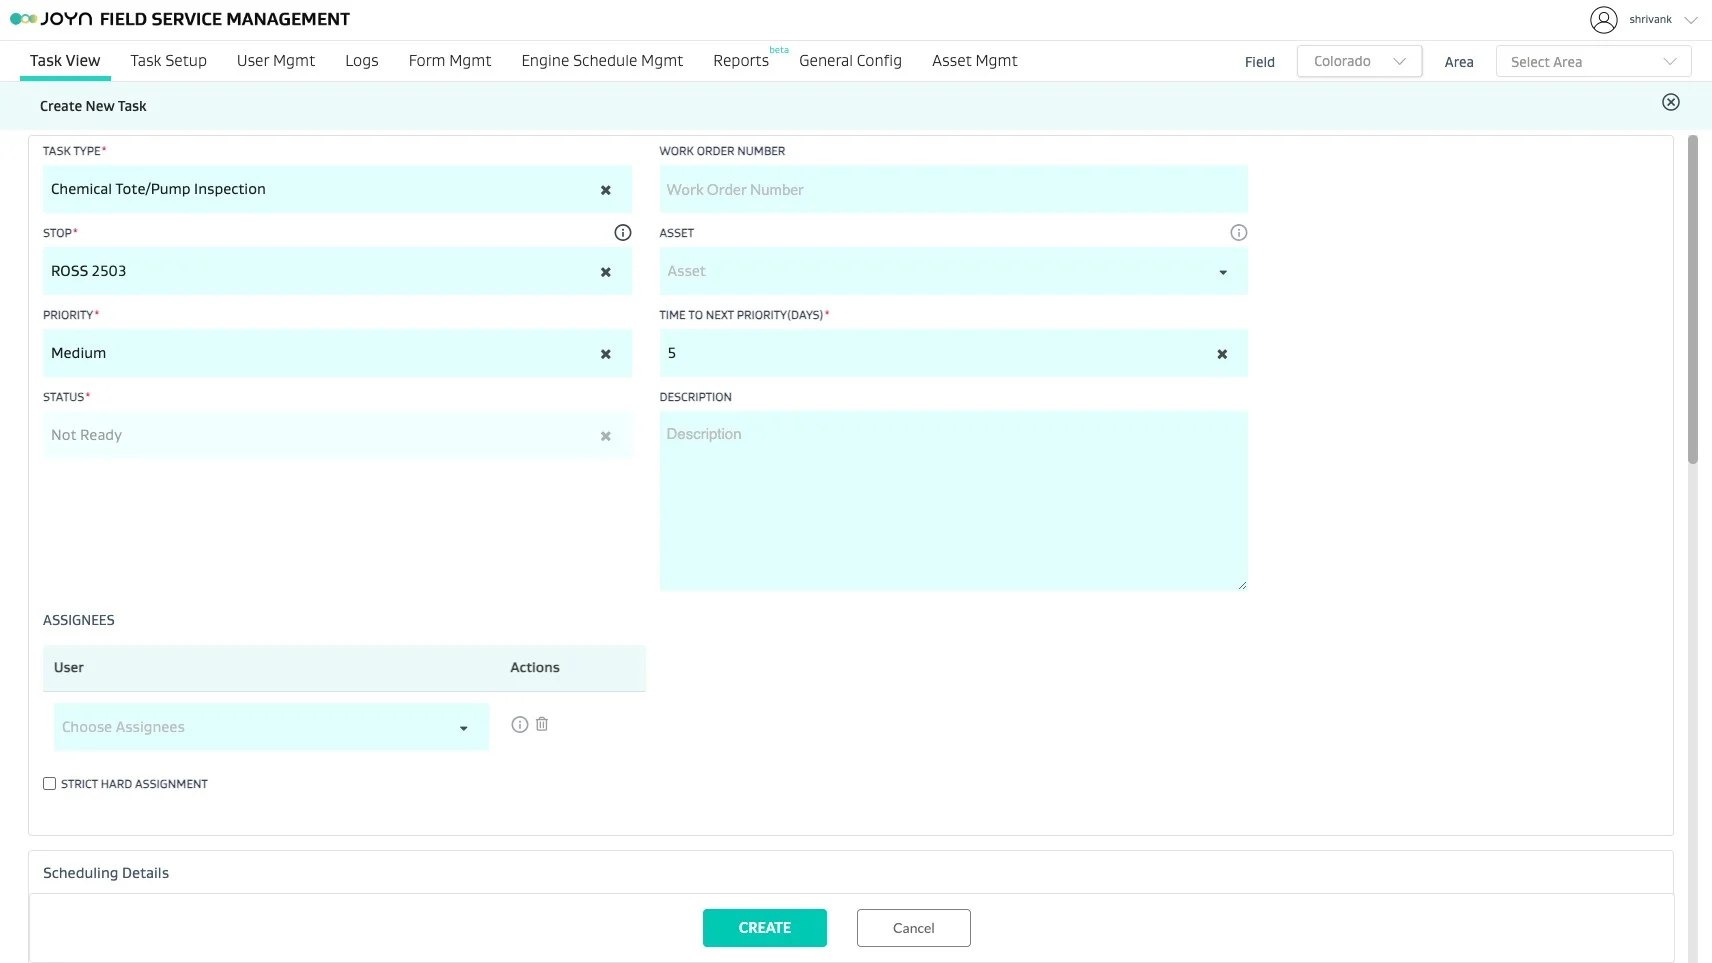Go to User Mgmt tab
The image size is (1712, 963).
coord(276,61)
